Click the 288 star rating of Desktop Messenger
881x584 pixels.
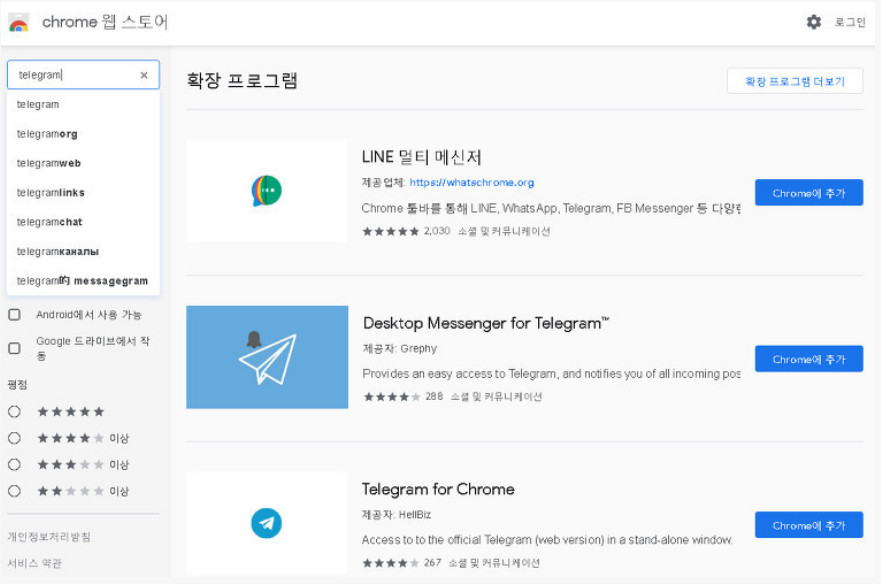(x=403, y=397)
